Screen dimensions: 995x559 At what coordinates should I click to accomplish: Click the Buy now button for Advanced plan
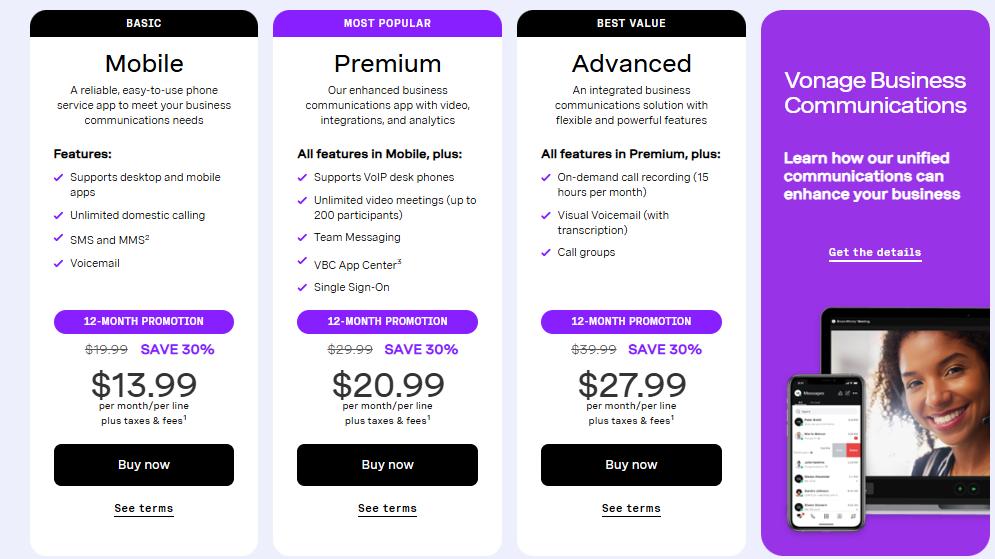(631, 465)
